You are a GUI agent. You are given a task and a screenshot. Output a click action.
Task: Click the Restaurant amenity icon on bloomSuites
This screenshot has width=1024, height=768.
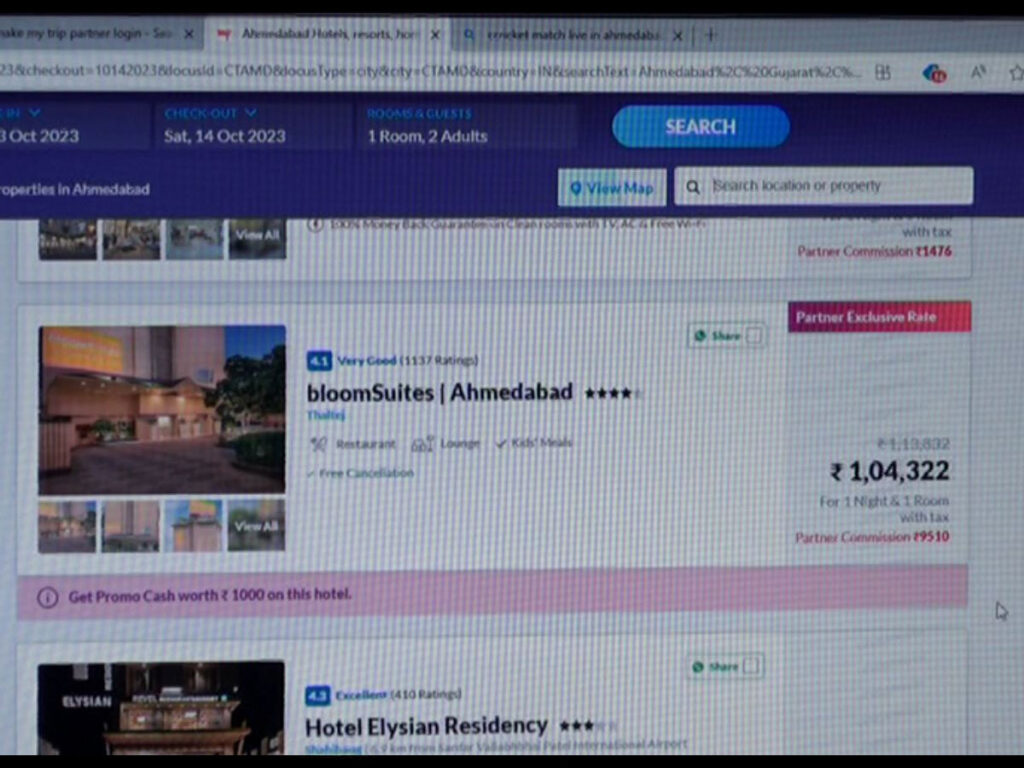(319, 444)
